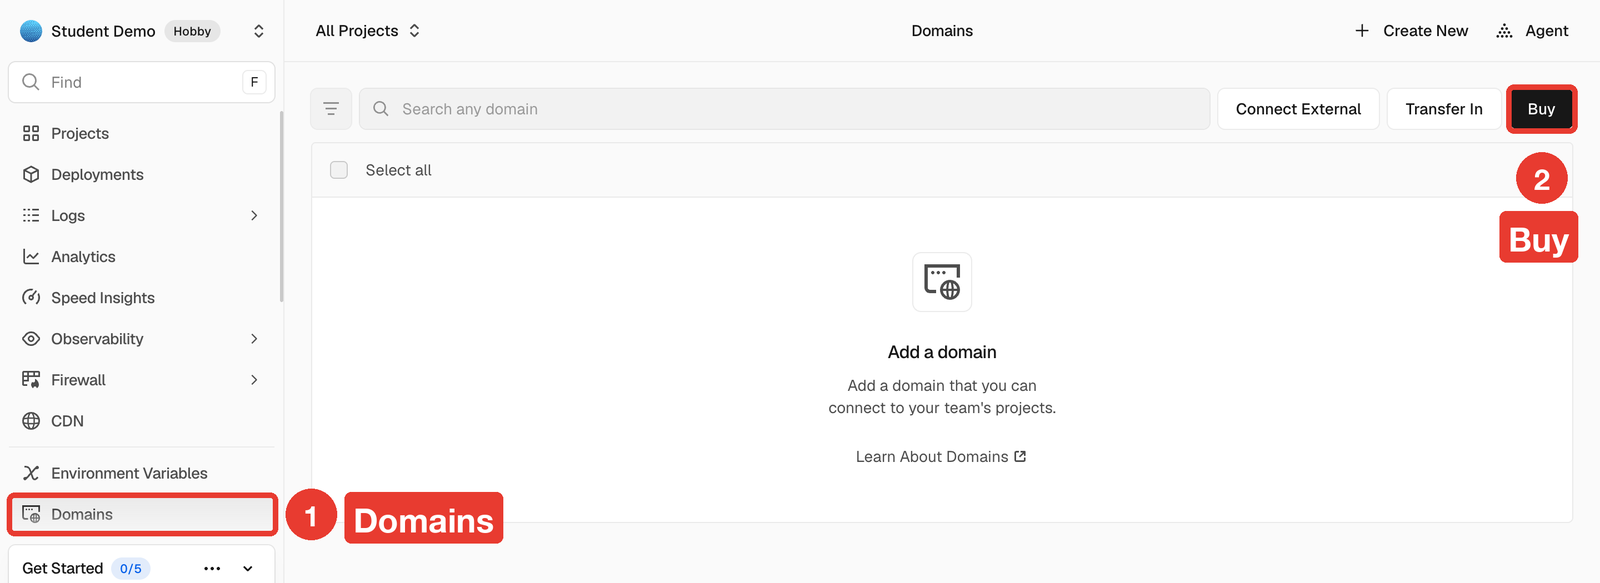Click the Hobby plan badge
The height and width of the screenshot is (583, 1600).
(x=192, y=31)
